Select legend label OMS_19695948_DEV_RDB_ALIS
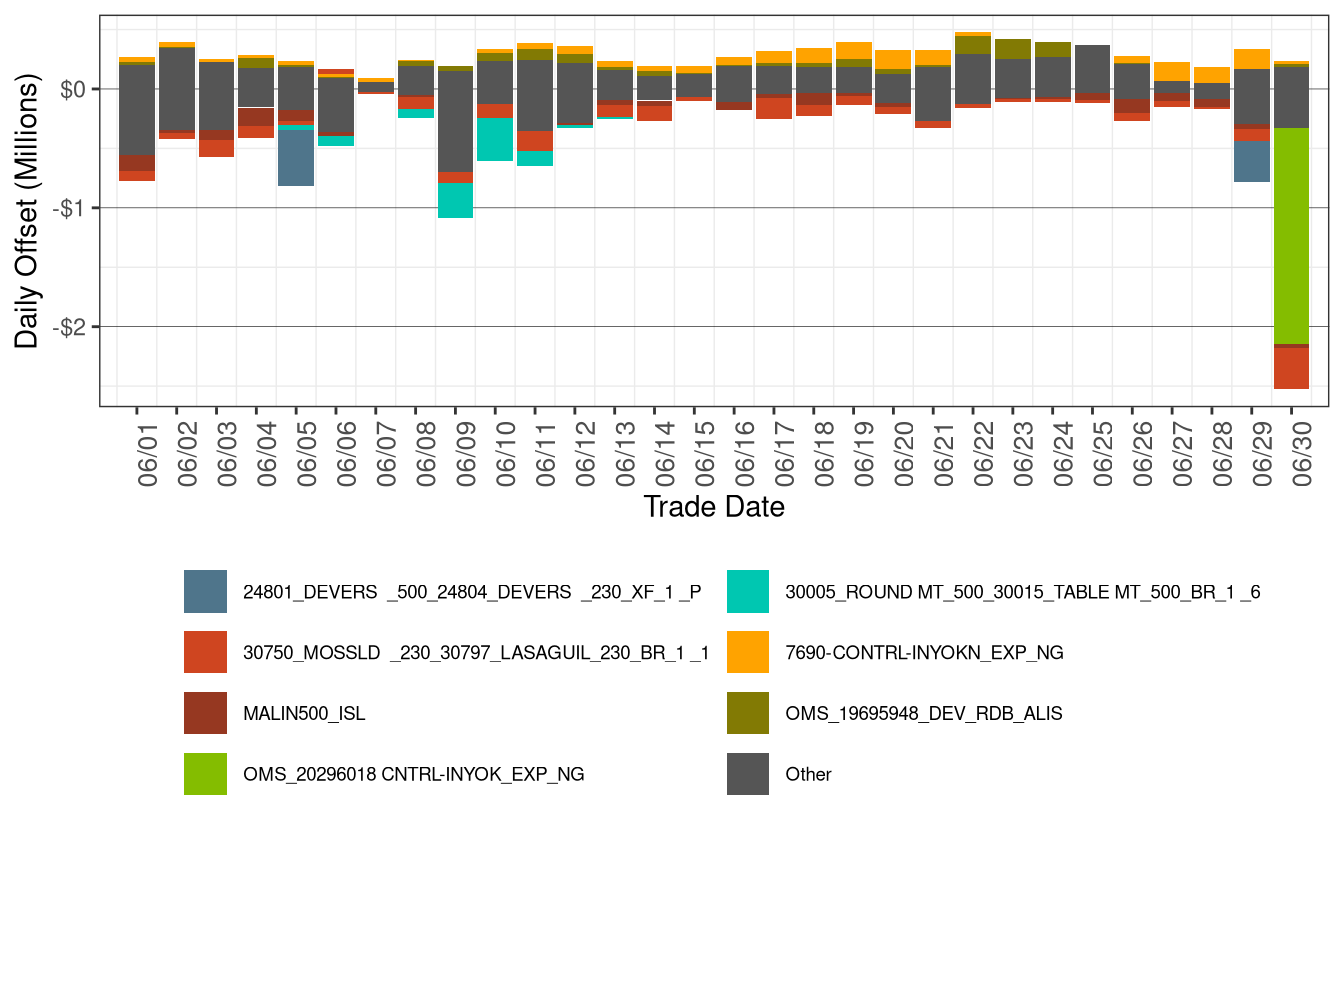The height and width of the screenshot is (1008, 1344). point(924,714)
